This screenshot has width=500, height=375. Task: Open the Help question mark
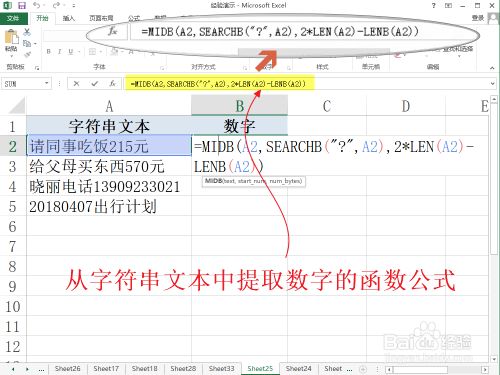(x=433, y=5)
